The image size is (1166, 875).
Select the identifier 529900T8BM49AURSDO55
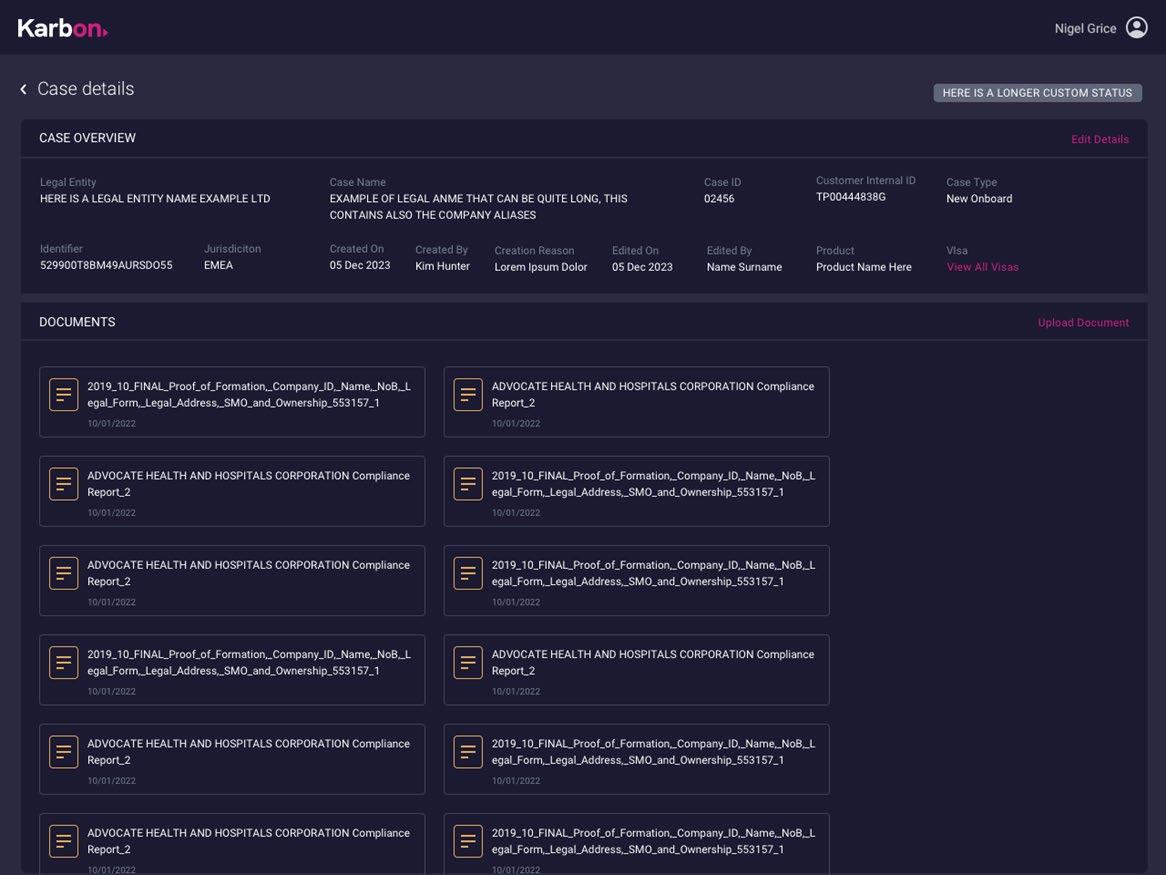(x=106, y=265)
